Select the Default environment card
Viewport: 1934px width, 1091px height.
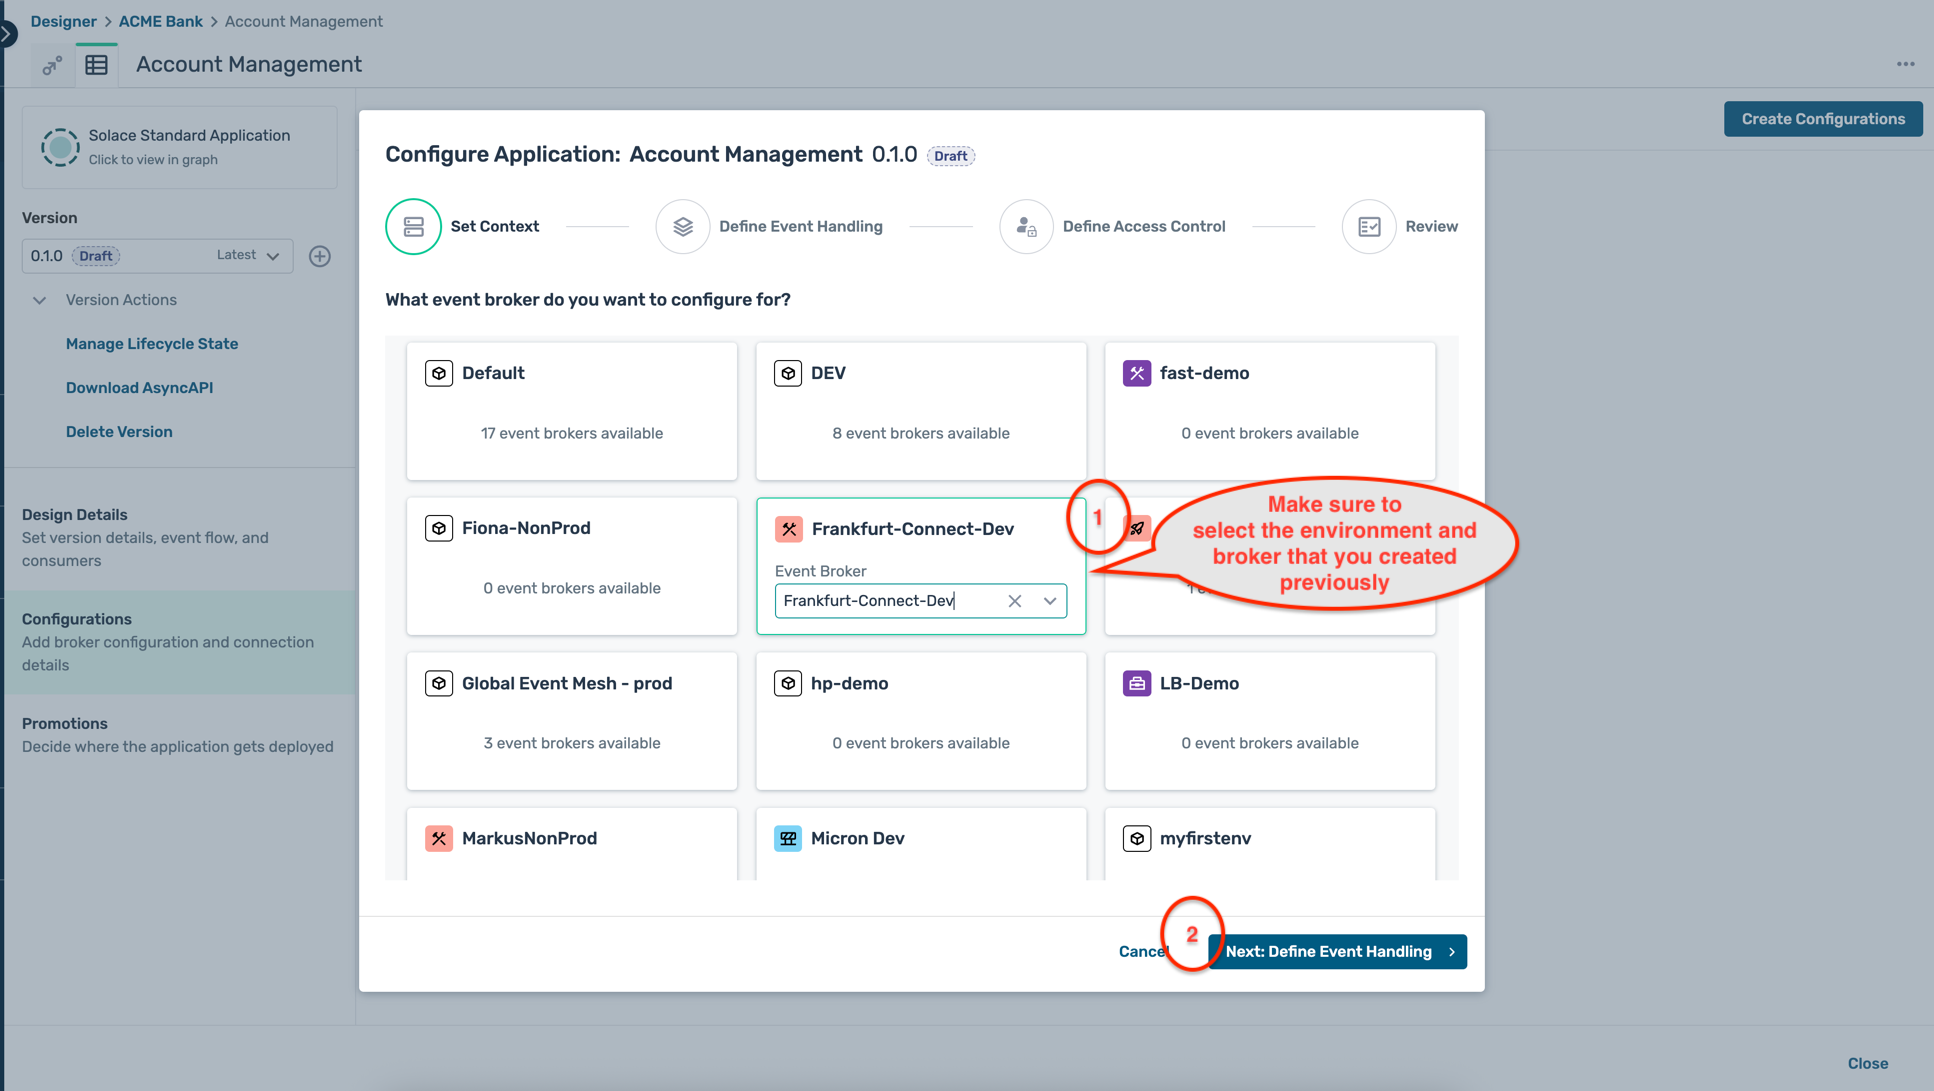pos(571,411)
